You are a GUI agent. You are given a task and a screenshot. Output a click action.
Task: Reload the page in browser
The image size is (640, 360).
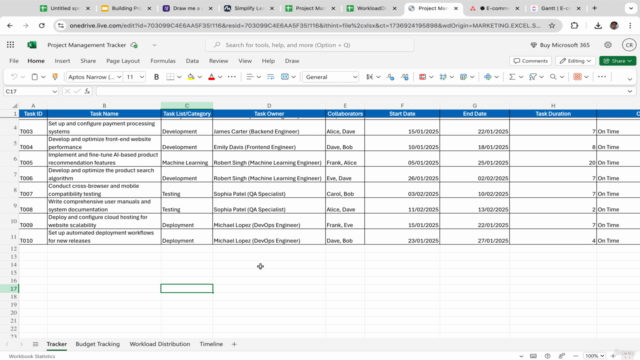pyautogui.click(x=42, y=26)
